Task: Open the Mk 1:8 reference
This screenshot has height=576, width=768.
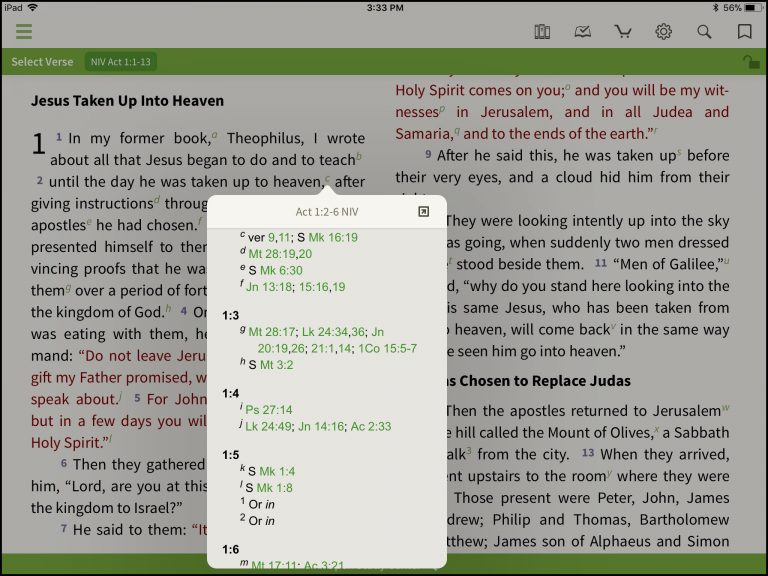Action: coord(275,488)
